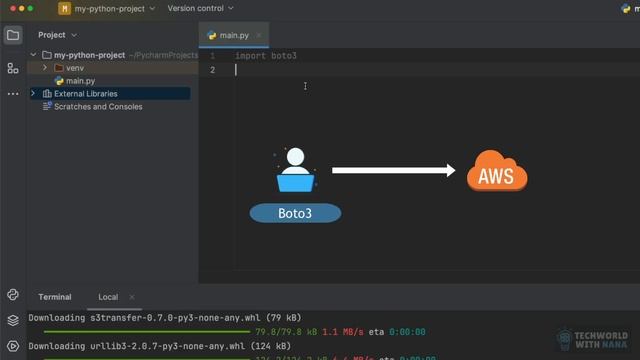Open the Project tool window folder icon
Viewport: 640px width, 360px height.
pos(13,35)
